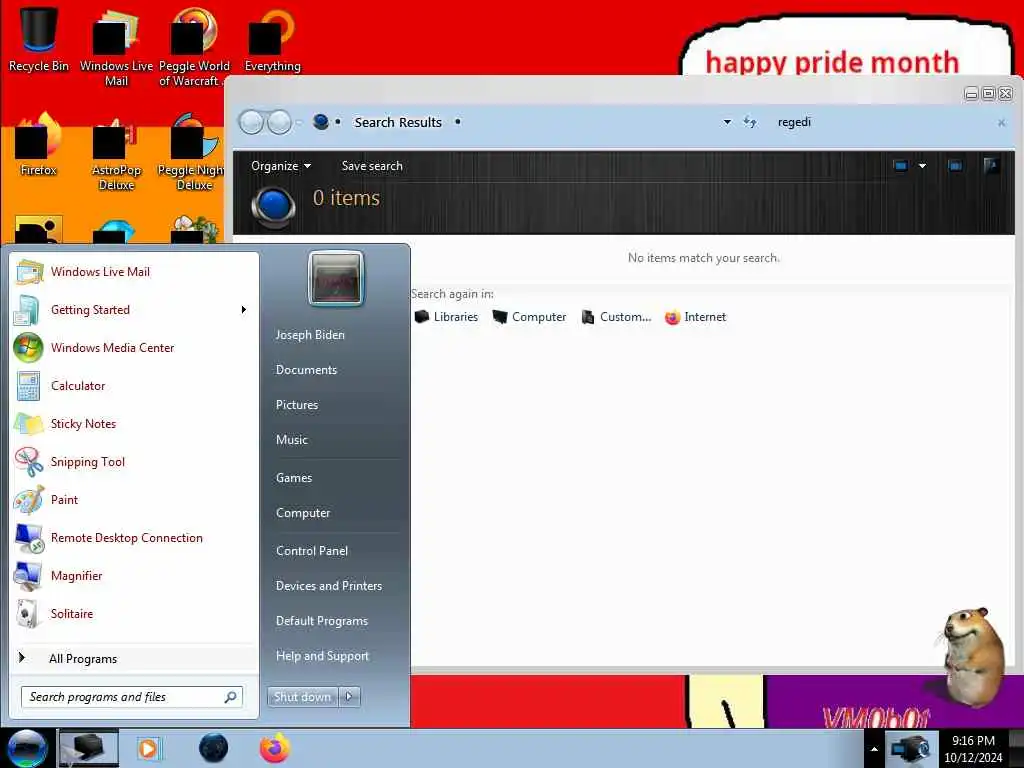Viewport: 1024px width, 768px height.
Task: Open Documents from Start menu
Action: [x=306, y=370]
